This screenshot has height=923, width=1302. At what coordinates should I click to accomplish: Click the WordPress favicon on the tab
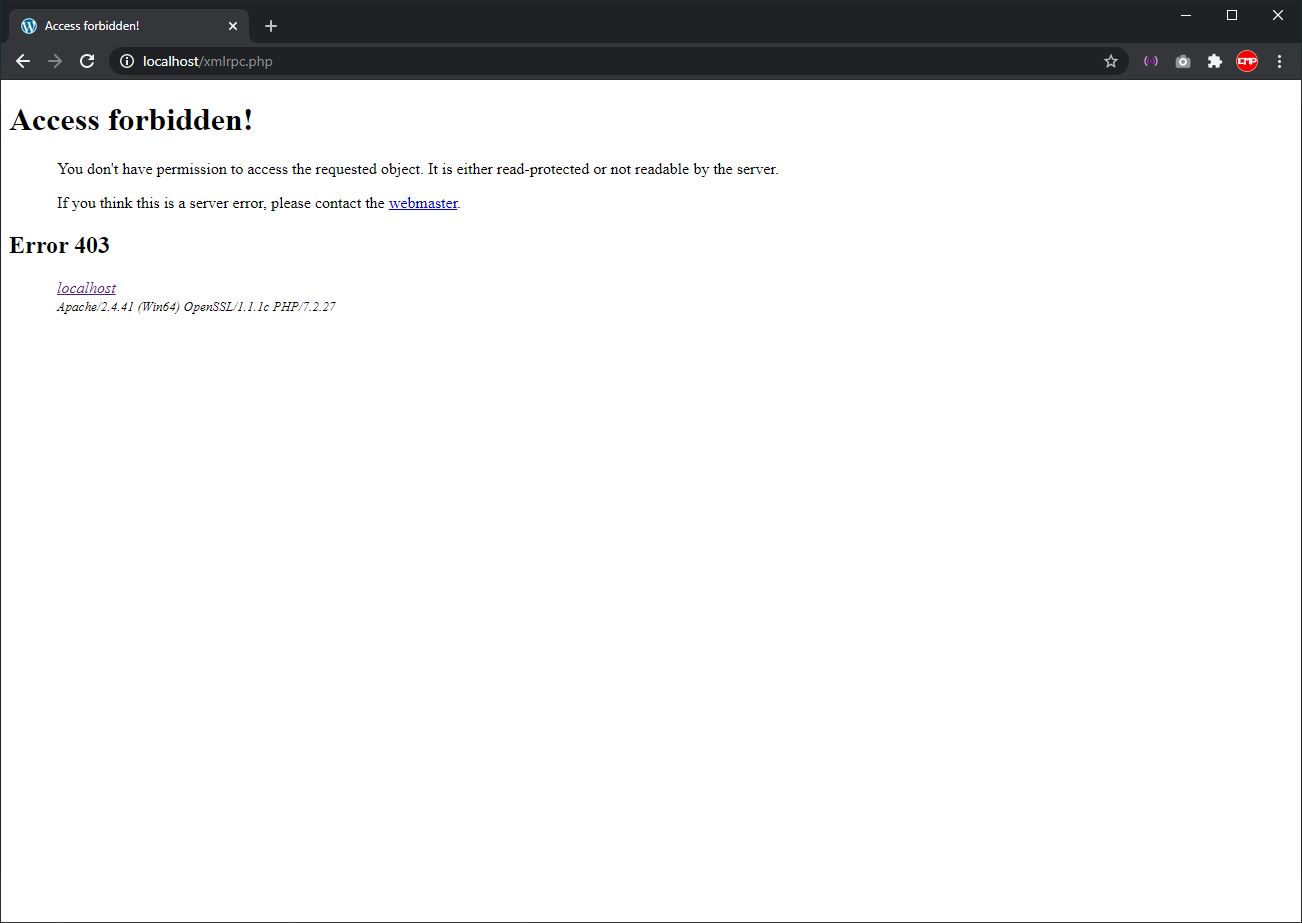coord(29,26)
